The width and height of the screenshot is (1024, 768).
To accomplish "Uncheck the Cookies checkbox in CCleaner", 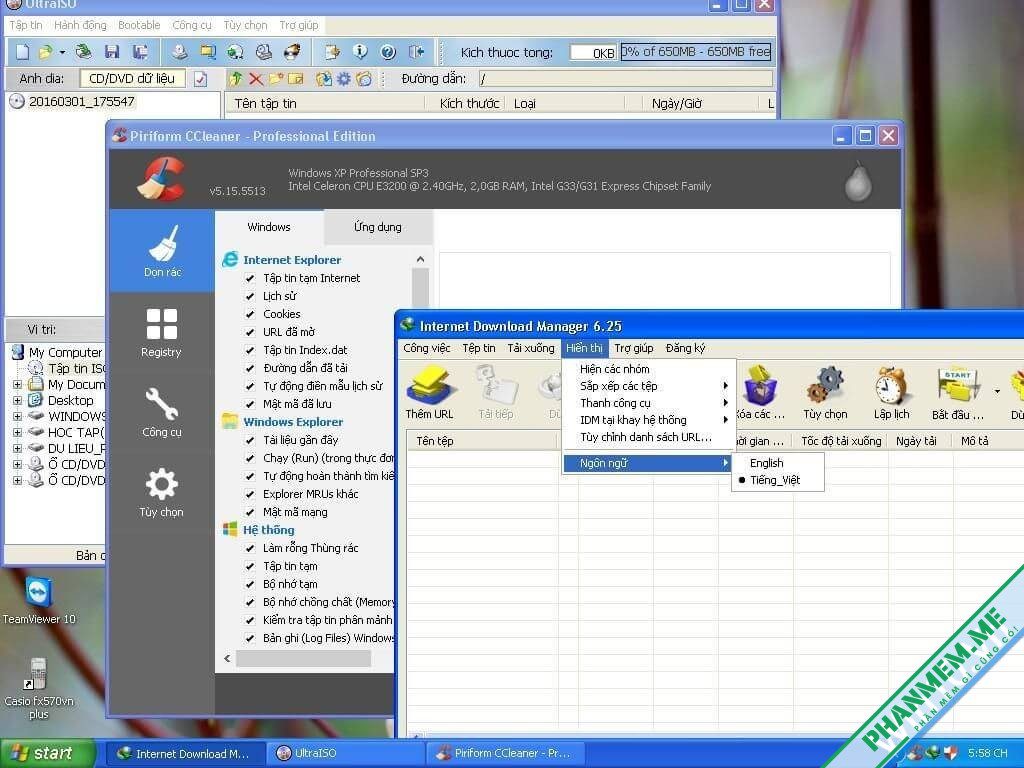I will tap(249, 314).
